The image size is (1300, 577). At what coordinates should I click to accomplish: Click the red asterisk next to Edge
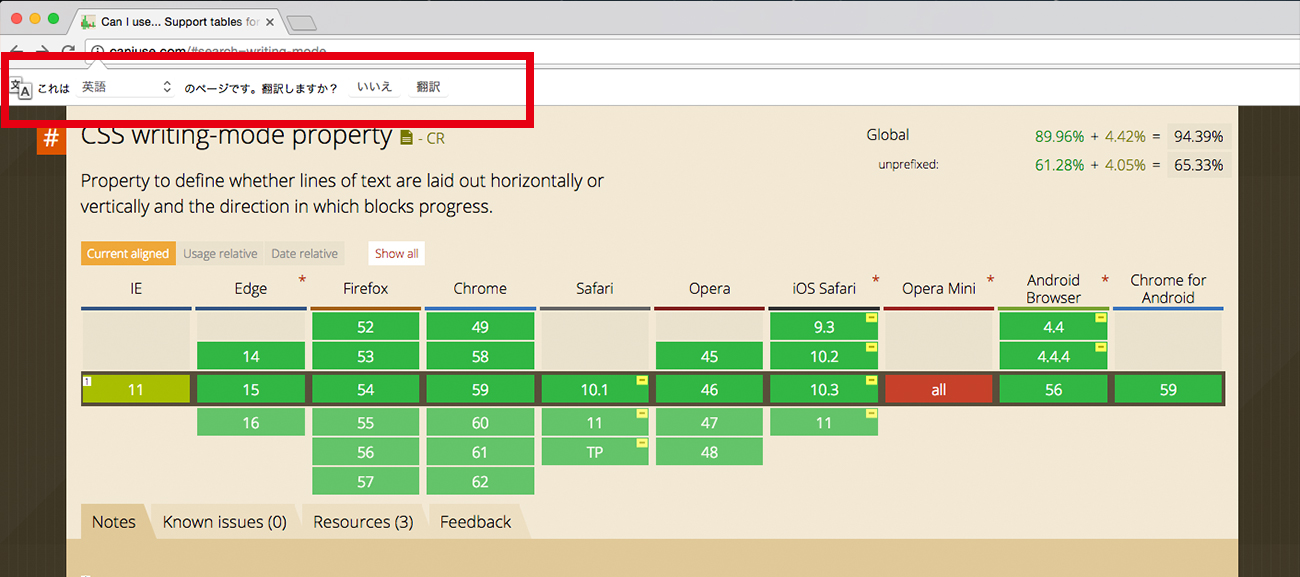tap(302, 281)
